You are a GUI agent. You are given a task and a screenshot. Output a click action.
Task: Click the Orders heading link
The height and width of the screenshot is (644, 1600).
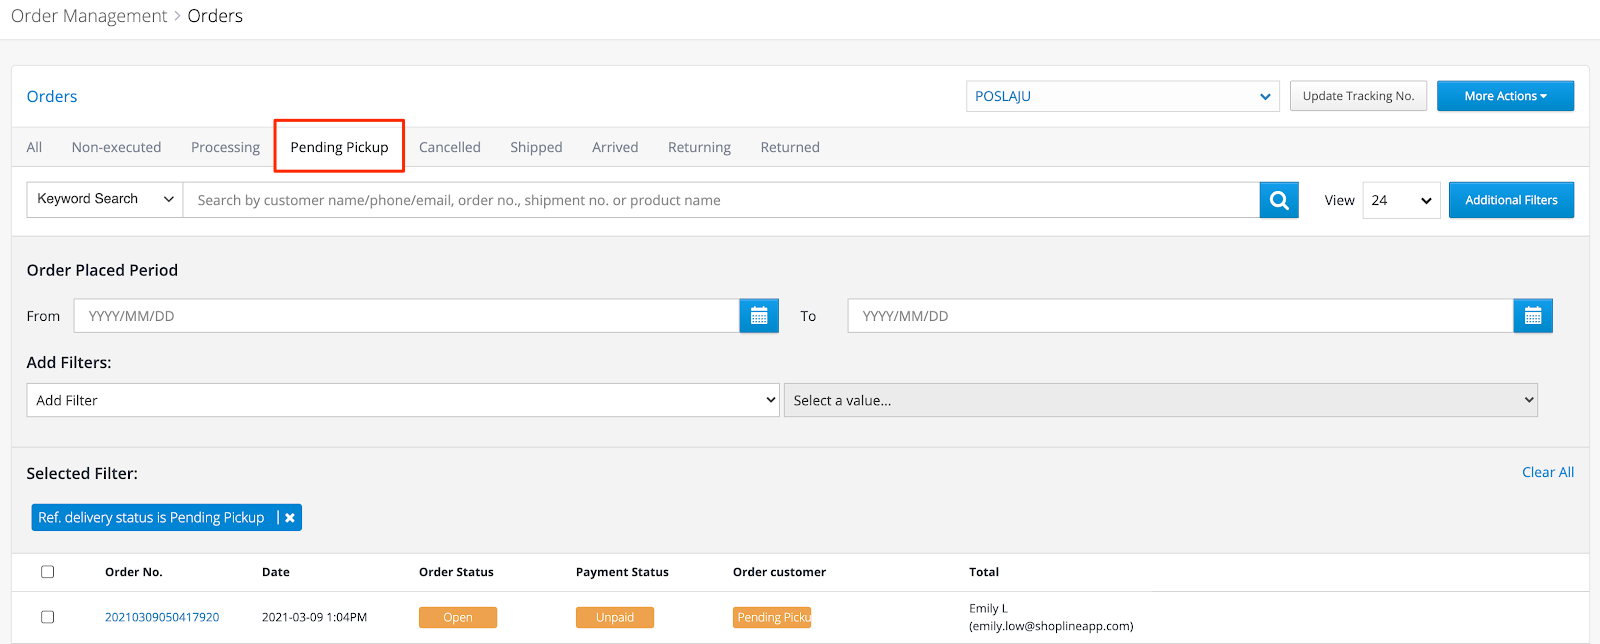pos(52,96)
